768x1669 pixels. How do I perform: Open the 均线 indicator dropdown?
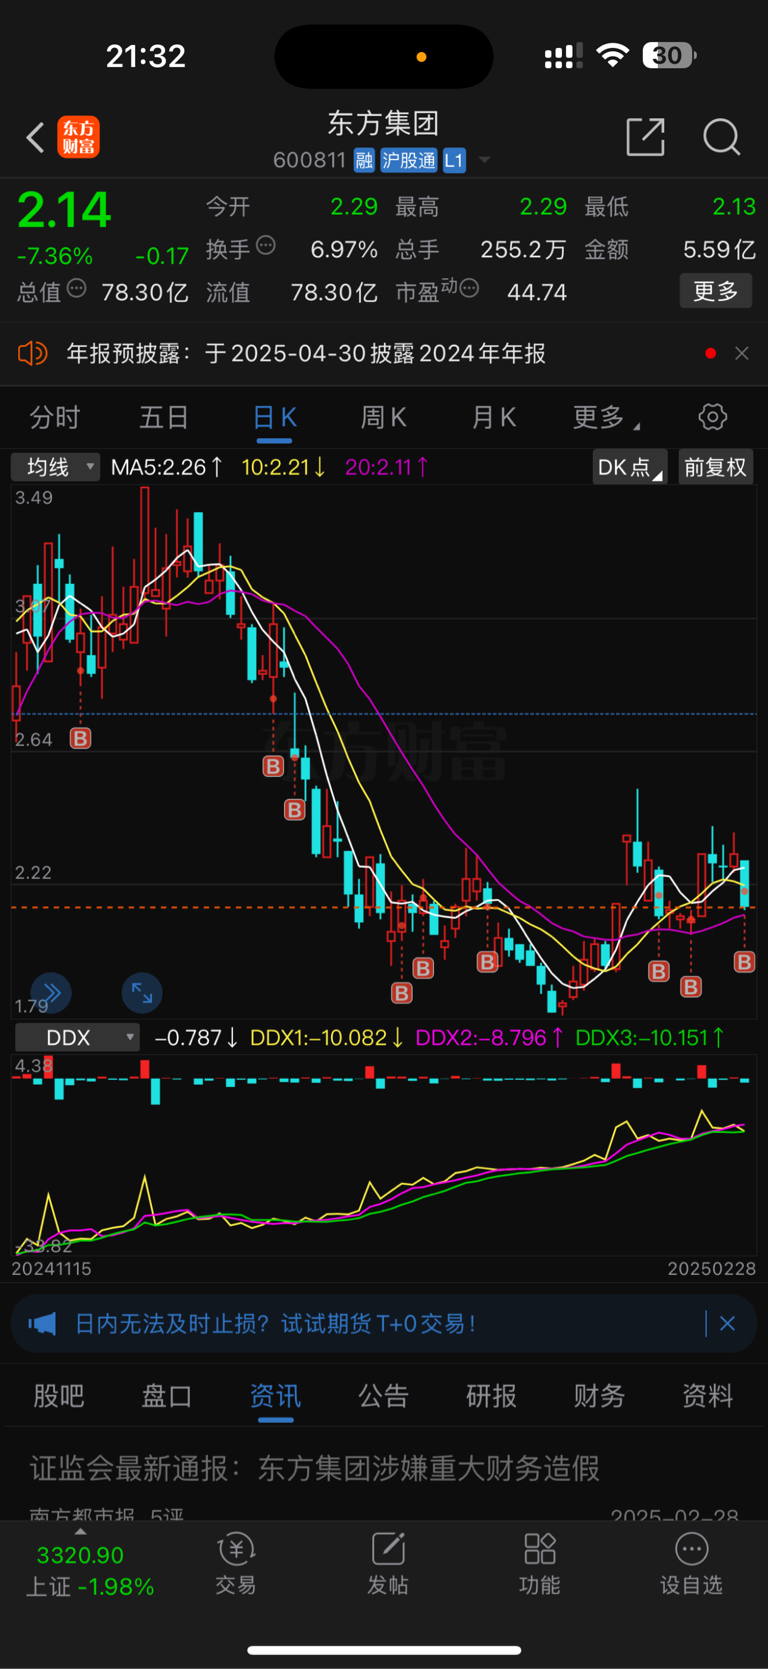pyautogui.click(x=56, y=467)
